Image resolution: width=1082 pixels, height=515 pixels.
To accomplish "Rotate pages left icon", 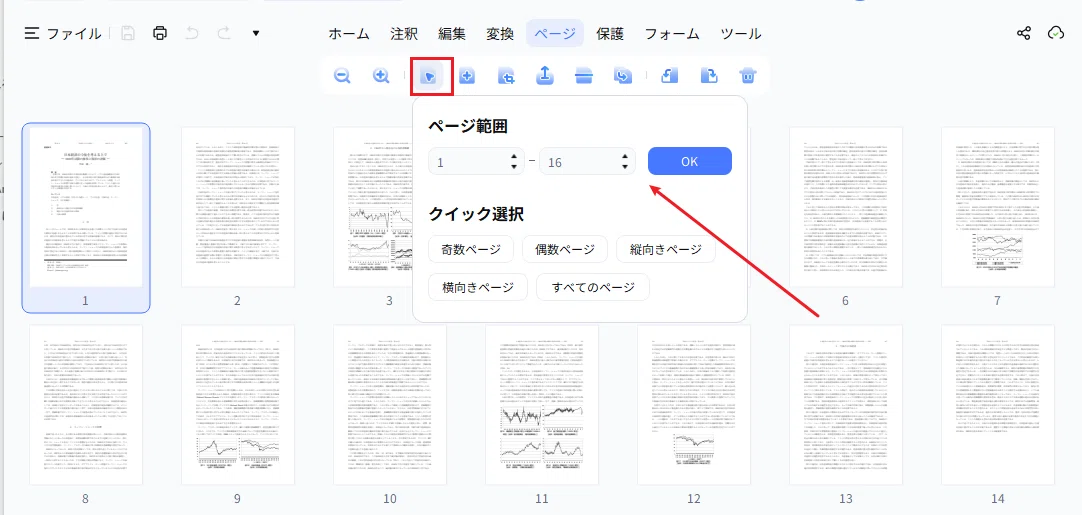I will point(669,76).
